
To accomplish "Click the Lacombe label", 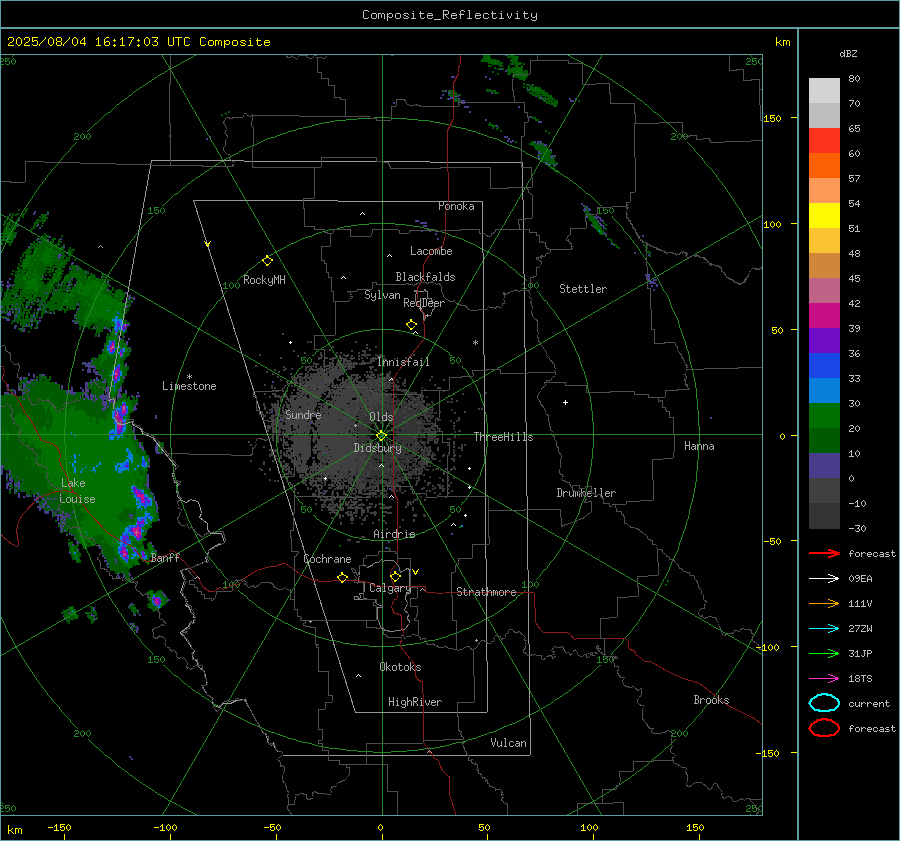I will 431,251.
